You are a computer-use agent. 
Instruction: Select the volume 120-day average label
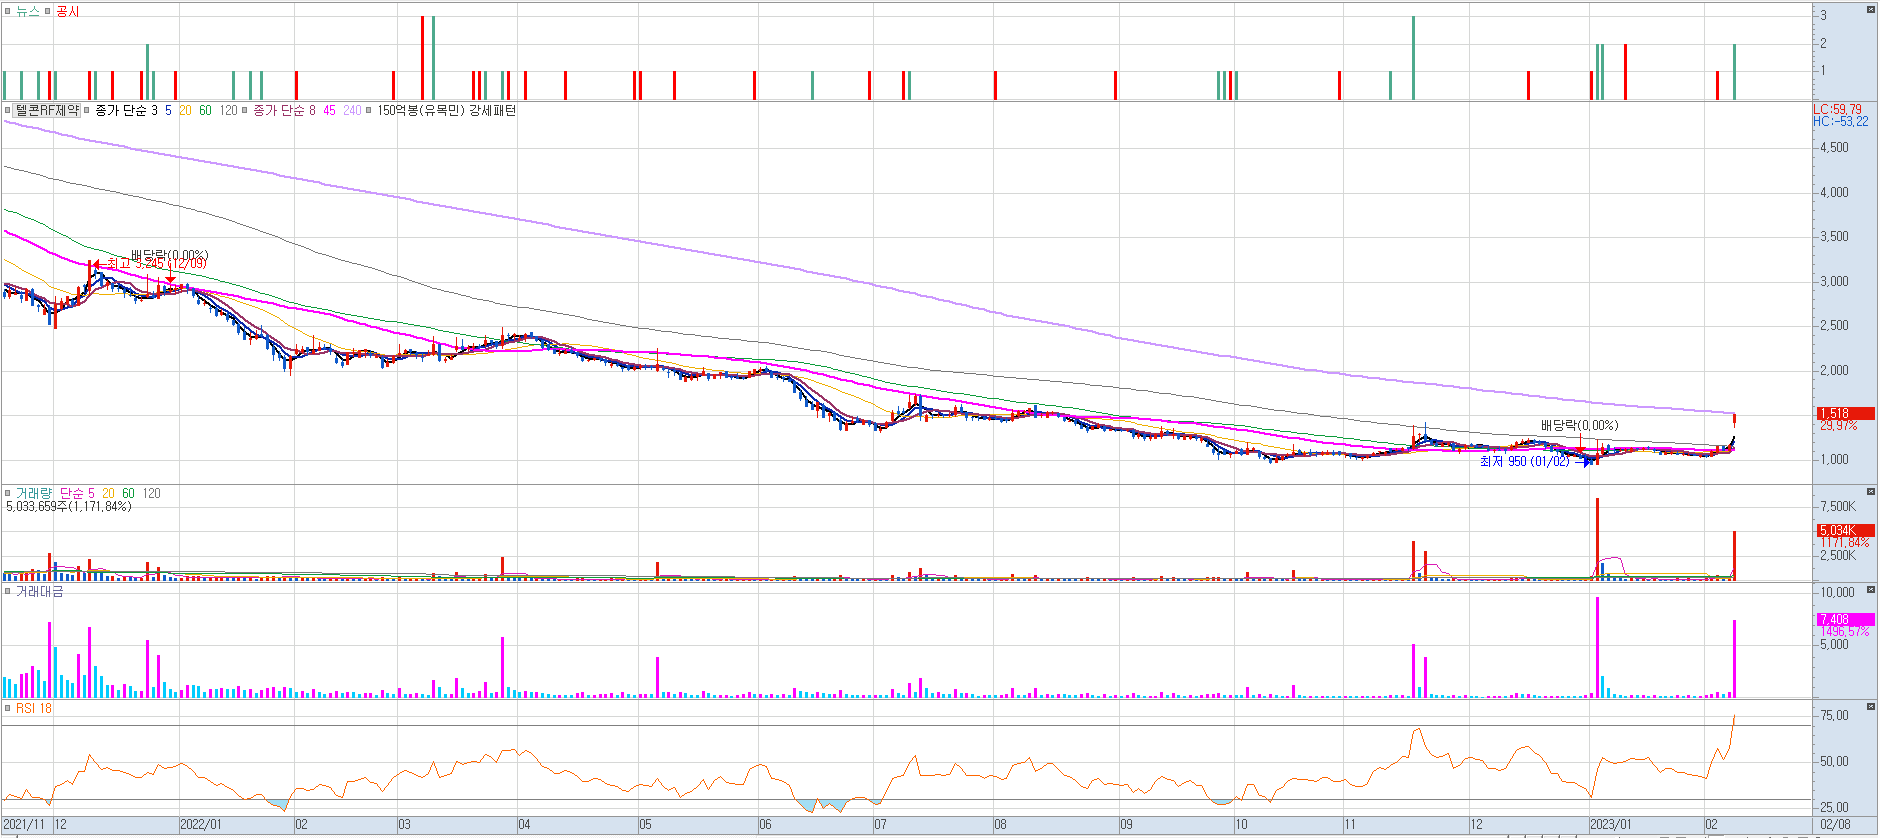coord(151,493)
